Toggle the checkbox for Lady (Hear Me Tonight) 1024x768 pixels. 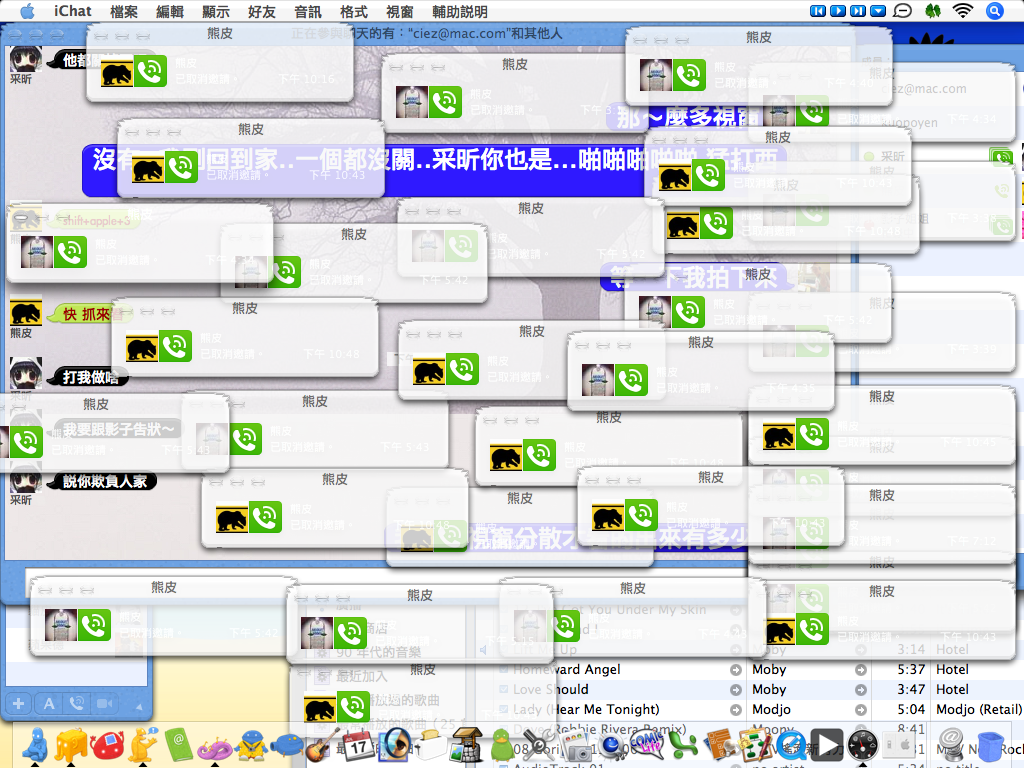tap(504, 709)
